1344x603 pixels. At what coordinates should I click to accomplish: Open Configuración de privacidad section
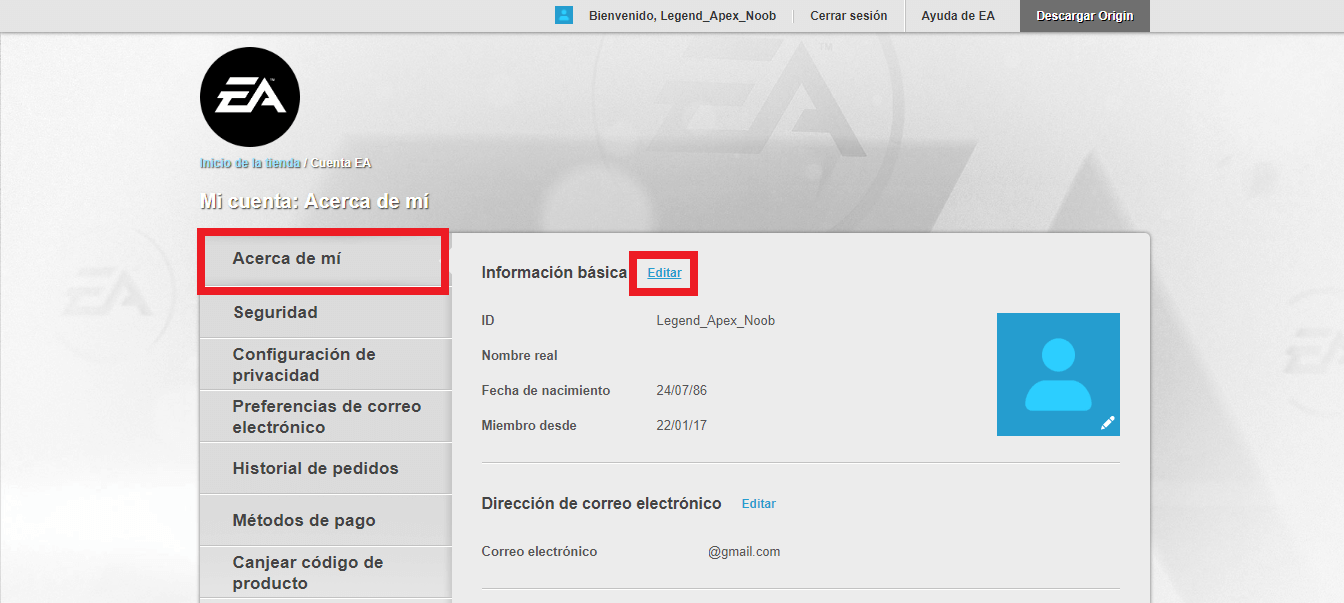[325, 365]
